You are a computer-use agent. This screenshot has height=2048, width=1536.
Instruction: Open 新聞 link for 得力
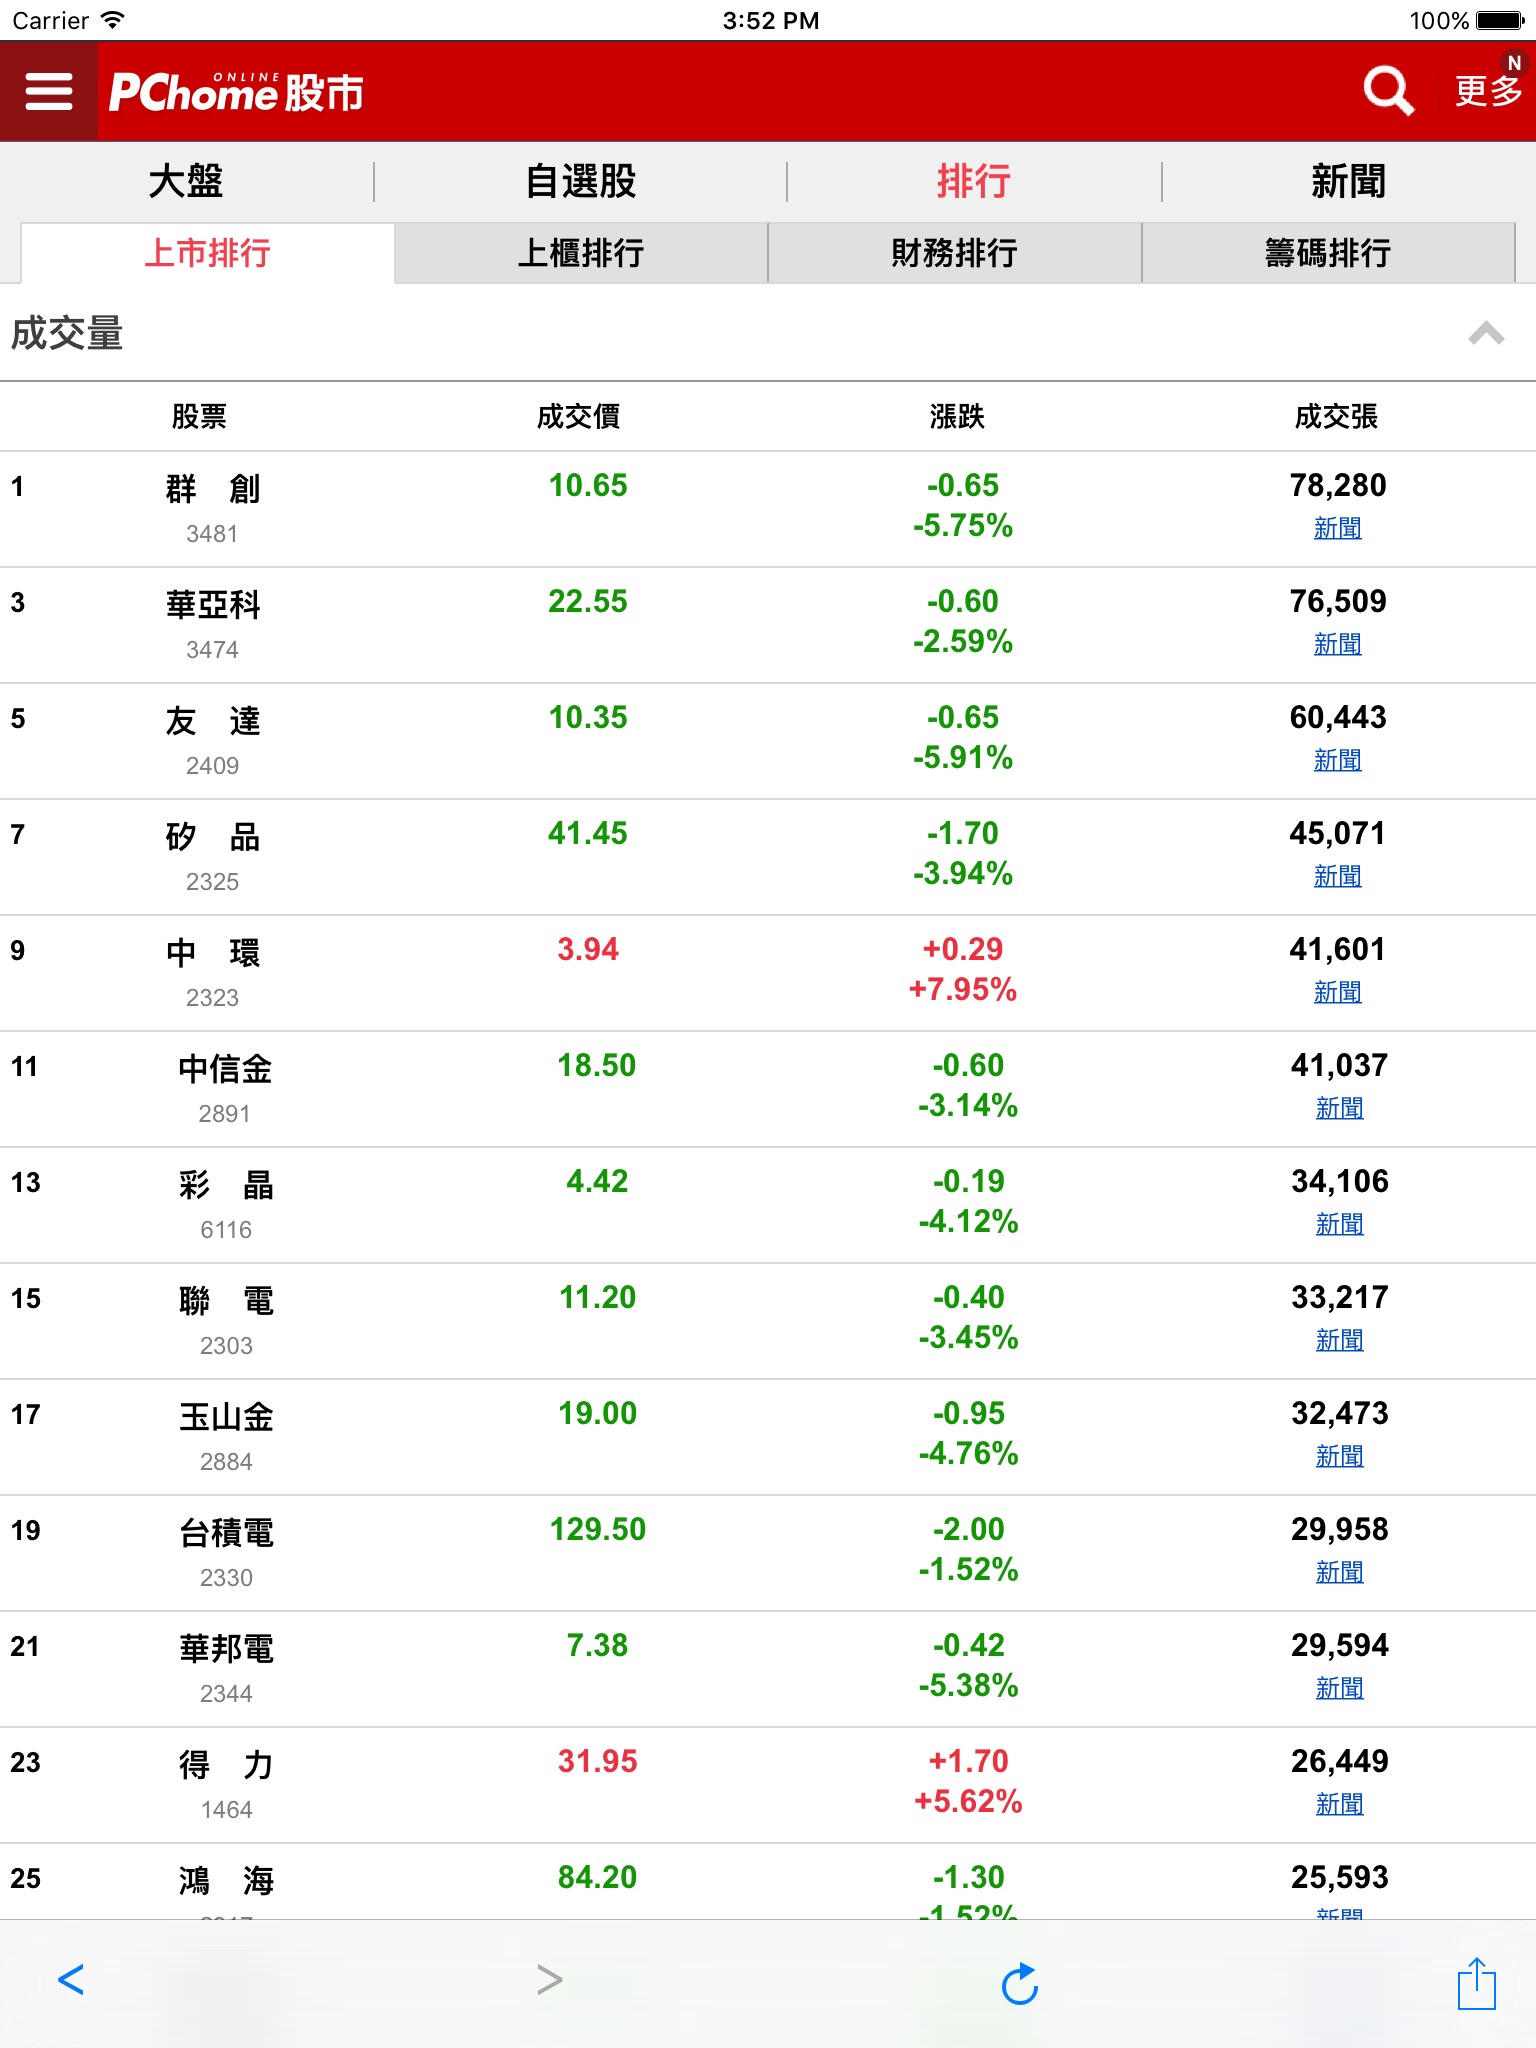pyautogui.click(x=1339, y=1804)
